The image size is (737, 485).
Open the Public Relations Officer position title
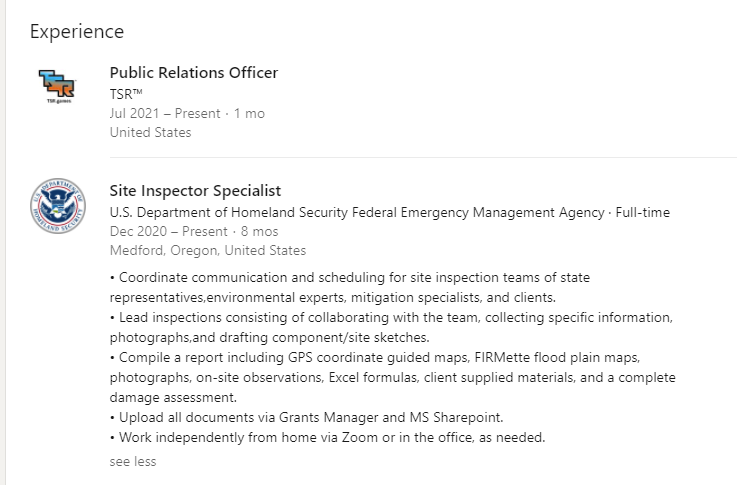tap(194, 73)
